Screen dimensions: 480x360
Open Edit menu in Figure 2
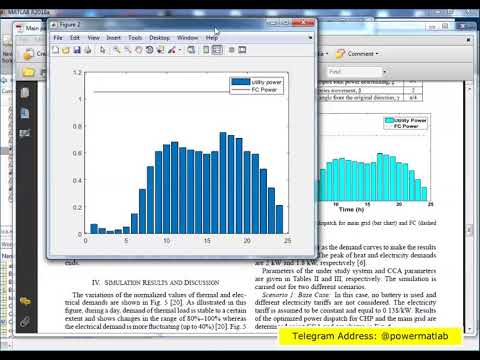pyautogui.click(x=75, y=38)
